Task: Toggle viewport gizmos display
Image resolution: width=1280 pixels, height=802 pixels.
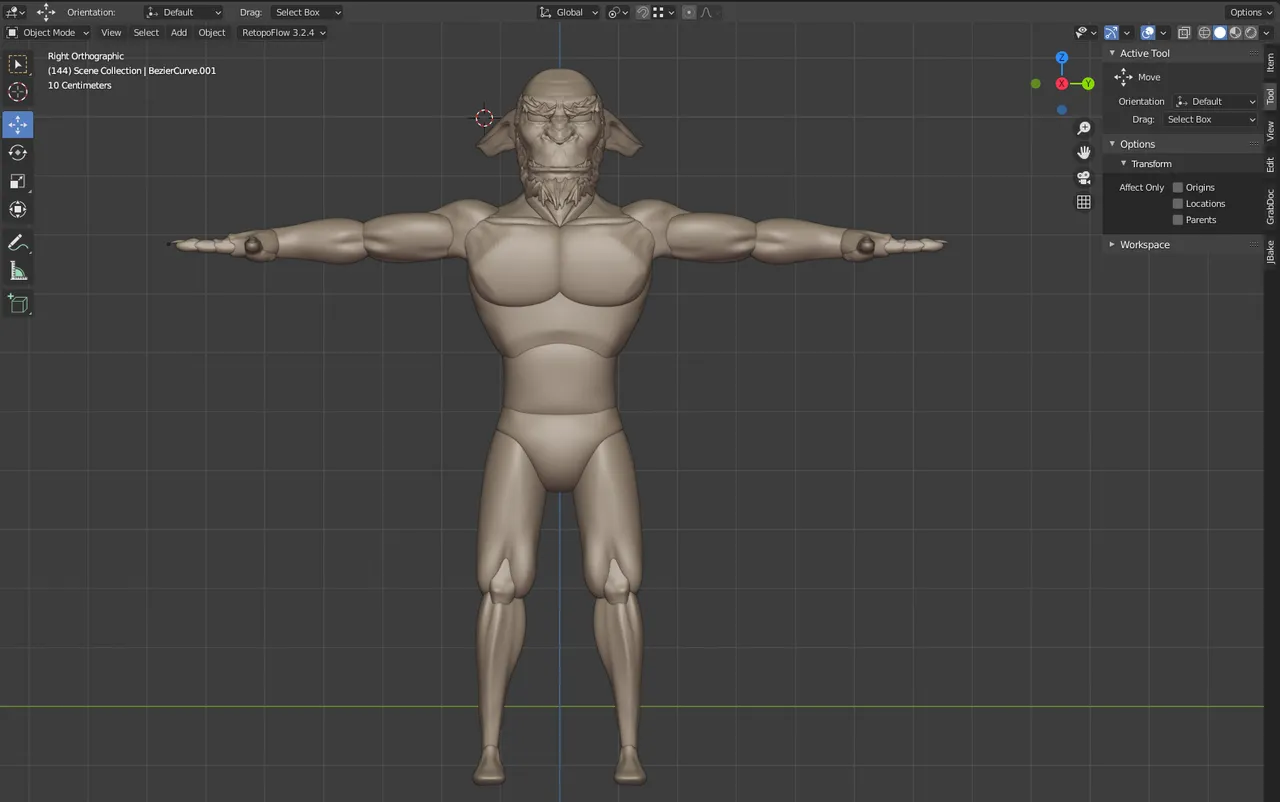Action: (x=1111, y=33)
